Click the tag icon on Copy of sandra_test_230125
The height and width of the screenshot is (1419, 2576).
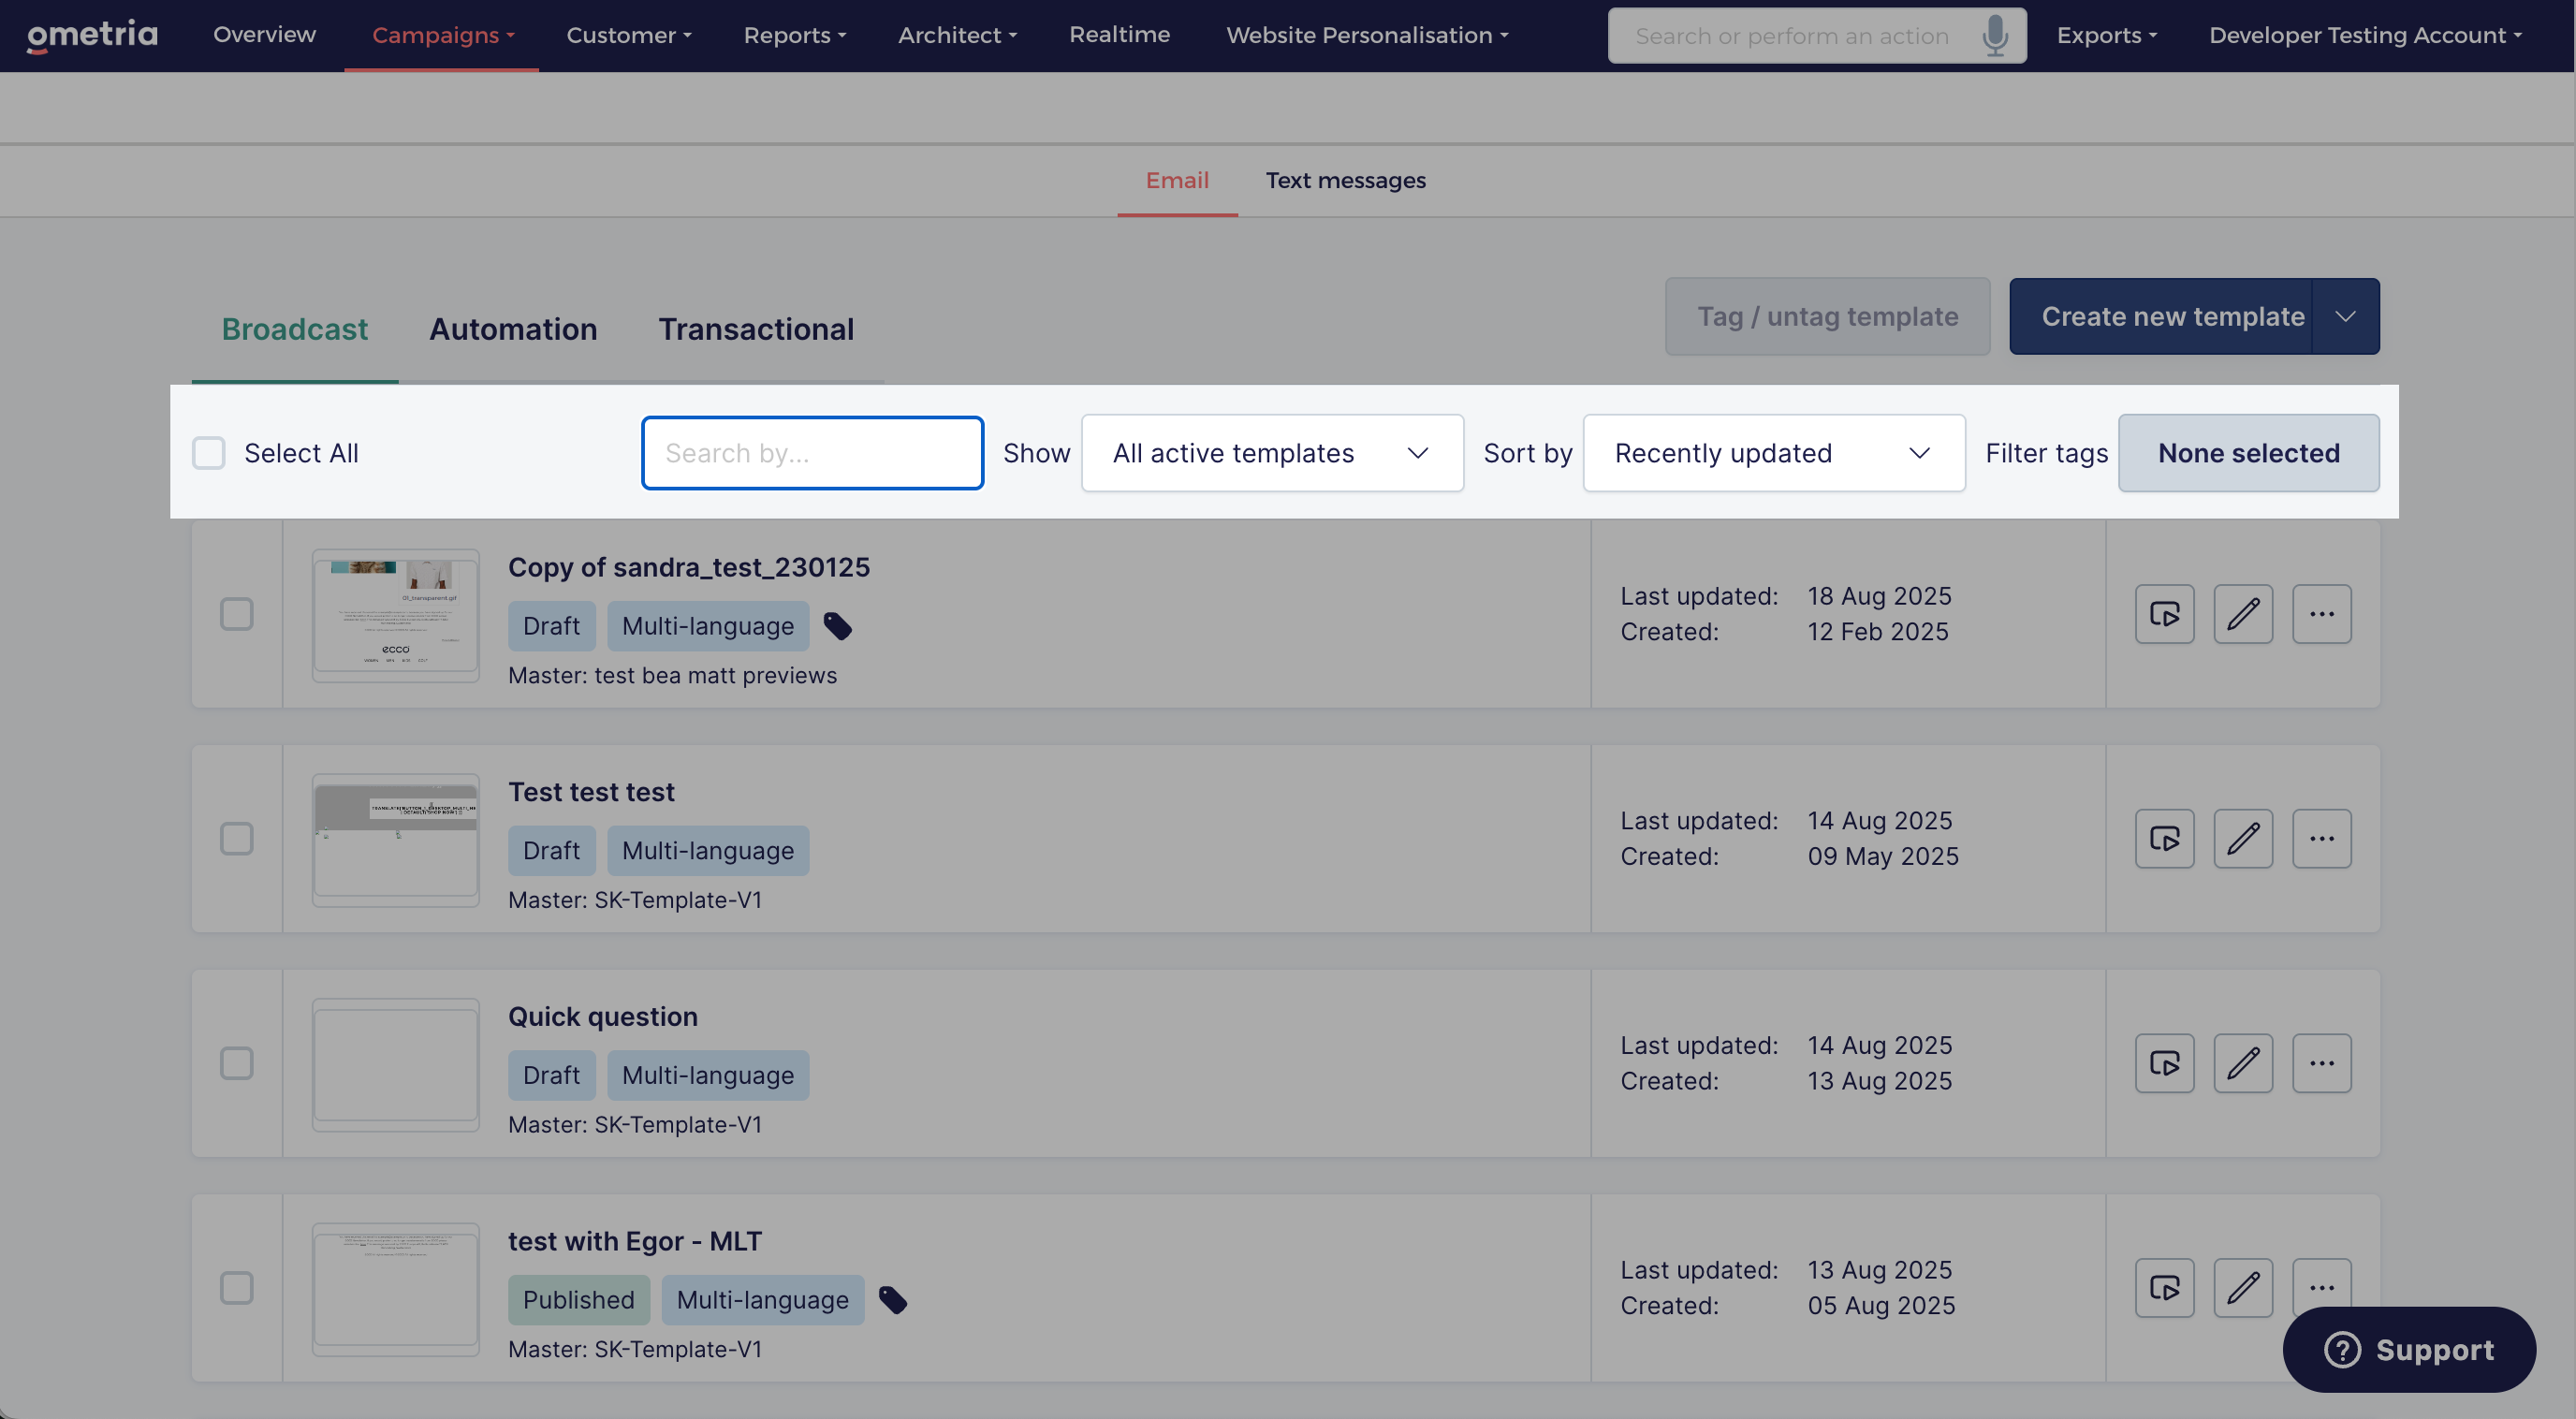tap(837, 627)
